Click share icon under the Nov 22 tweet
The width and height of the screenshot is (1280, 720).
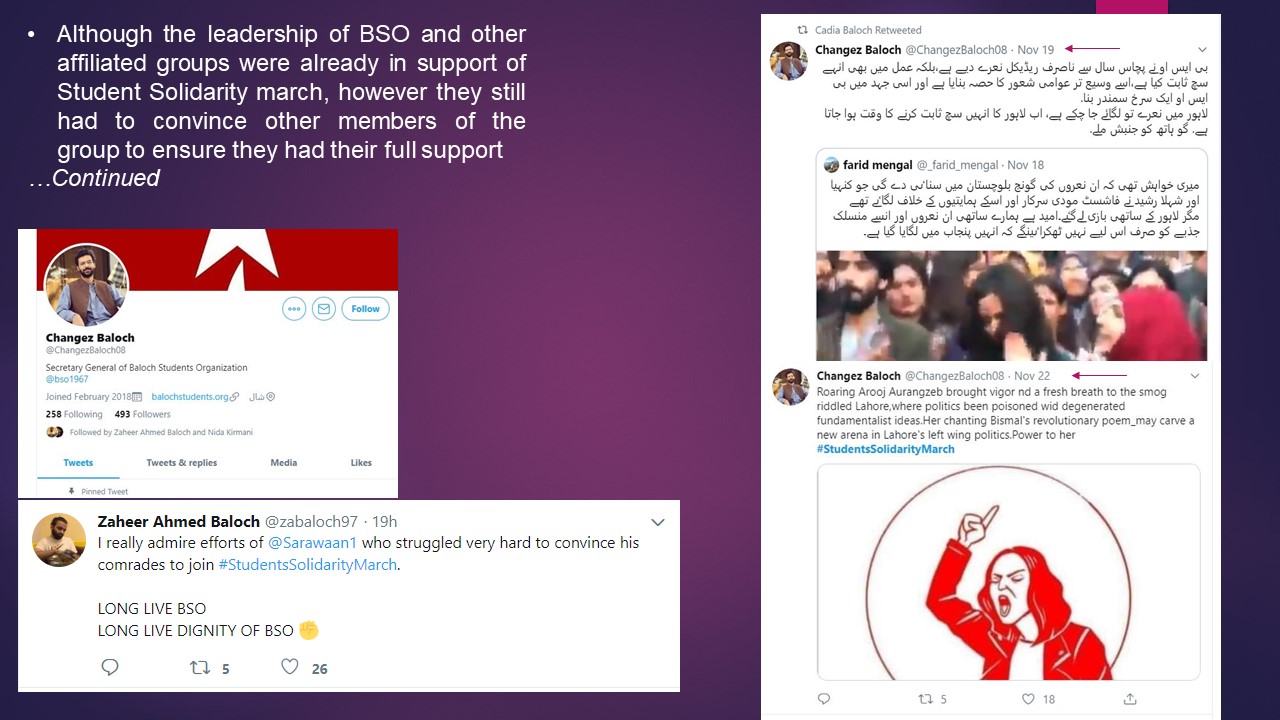click(1130, 699)
